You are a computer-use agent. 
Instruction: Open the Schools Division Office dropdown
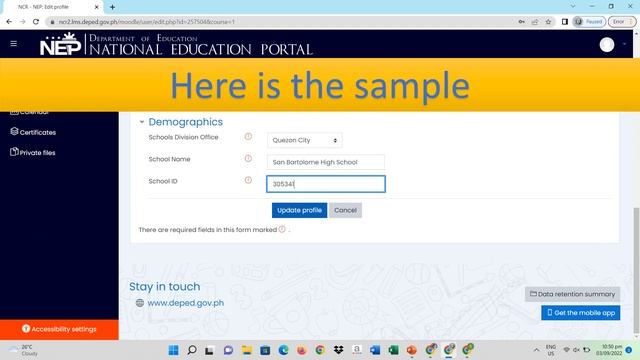click(x=304, y=140)
